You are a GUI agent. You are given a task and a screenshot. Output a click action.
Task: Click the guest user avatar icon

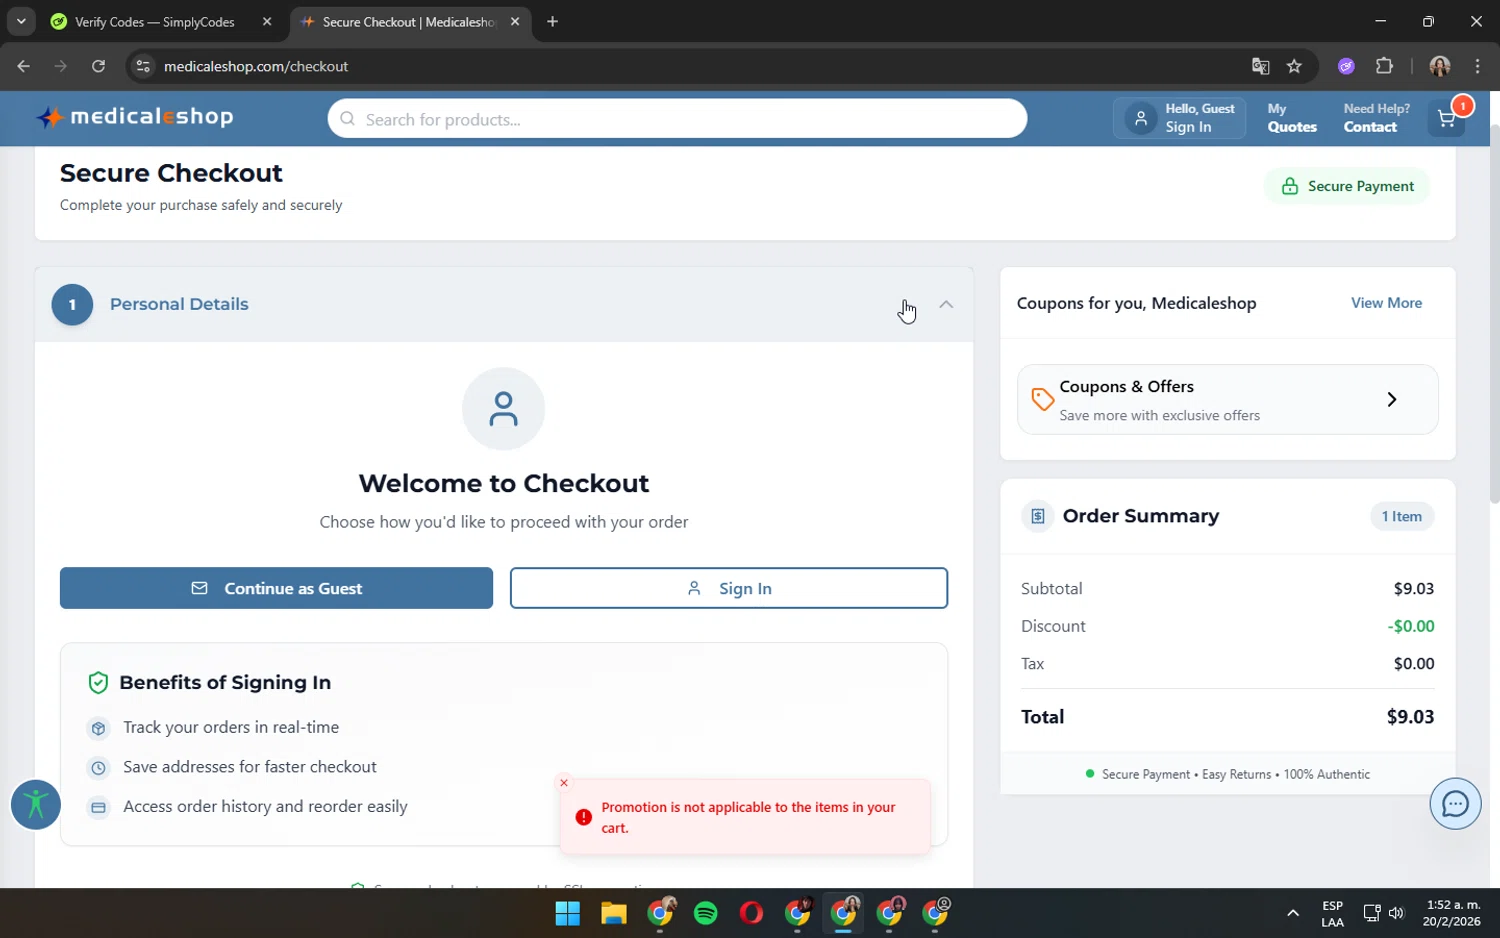pyautogui.click(x=1140, y=118)
